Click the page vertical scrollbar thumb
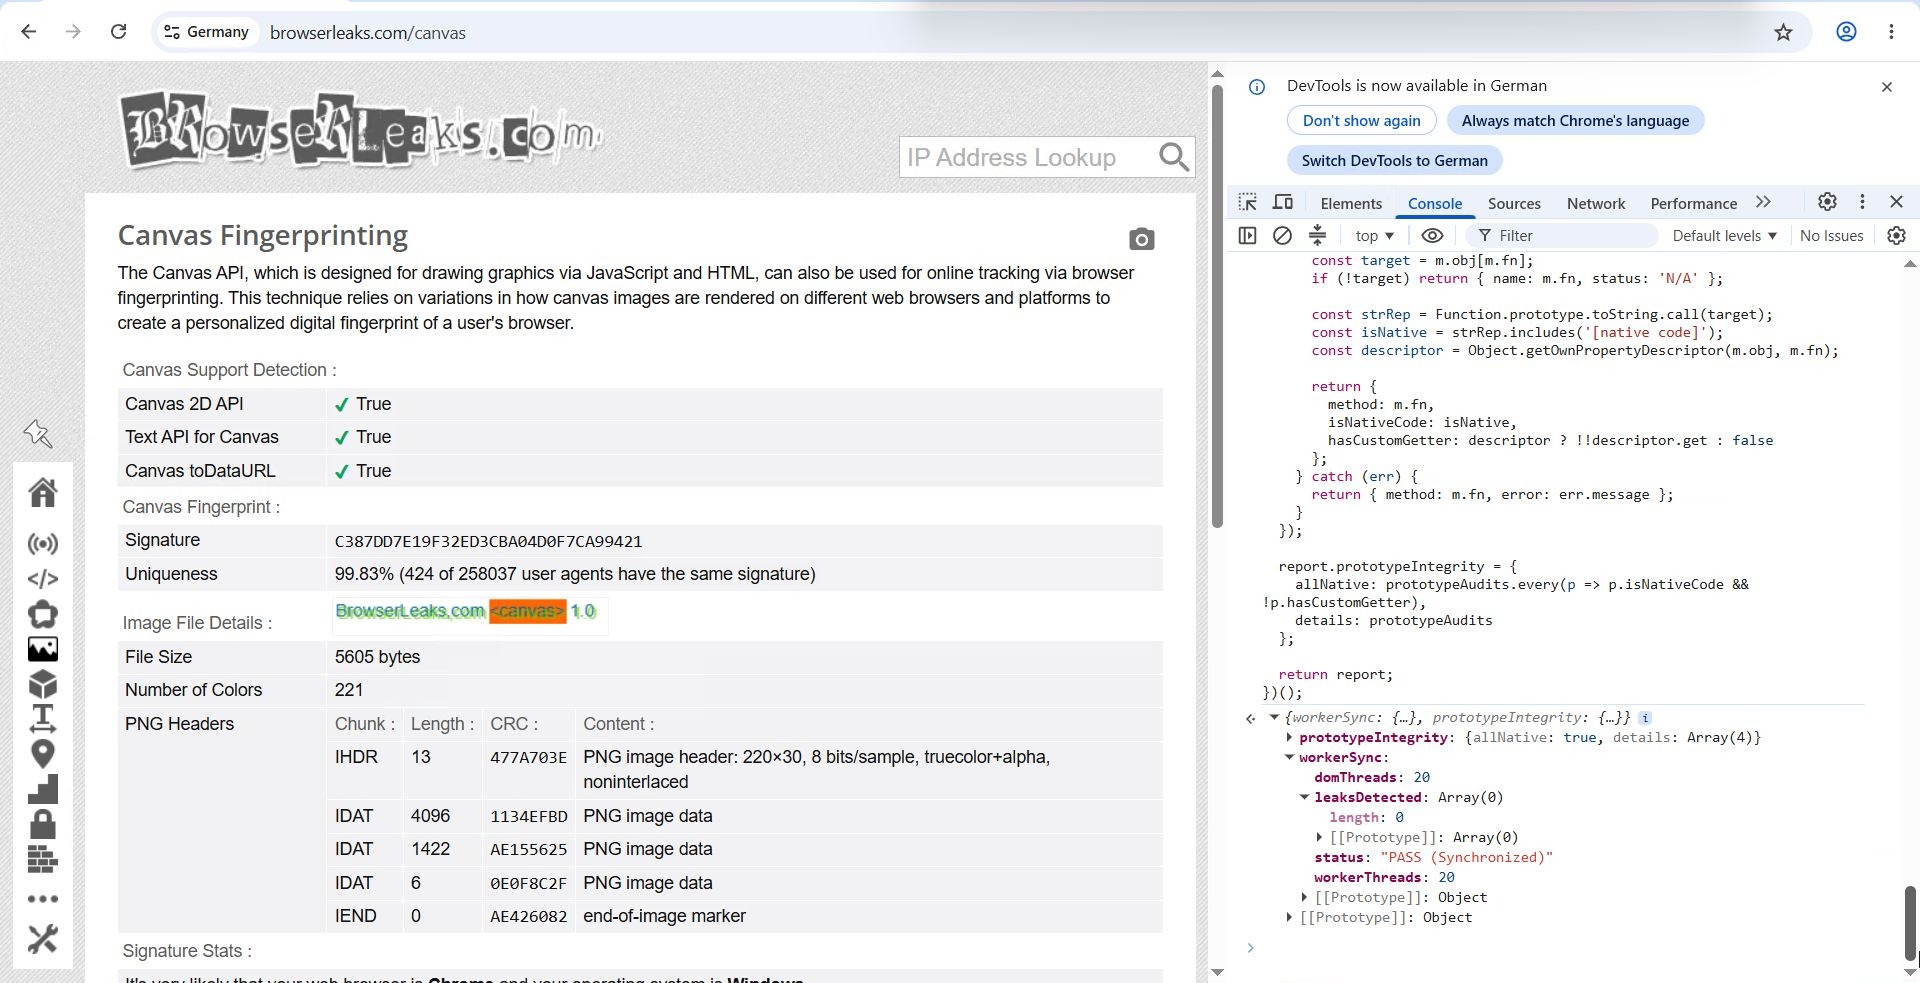Screen dimensions: 1920x983 tap(1217, 306)
